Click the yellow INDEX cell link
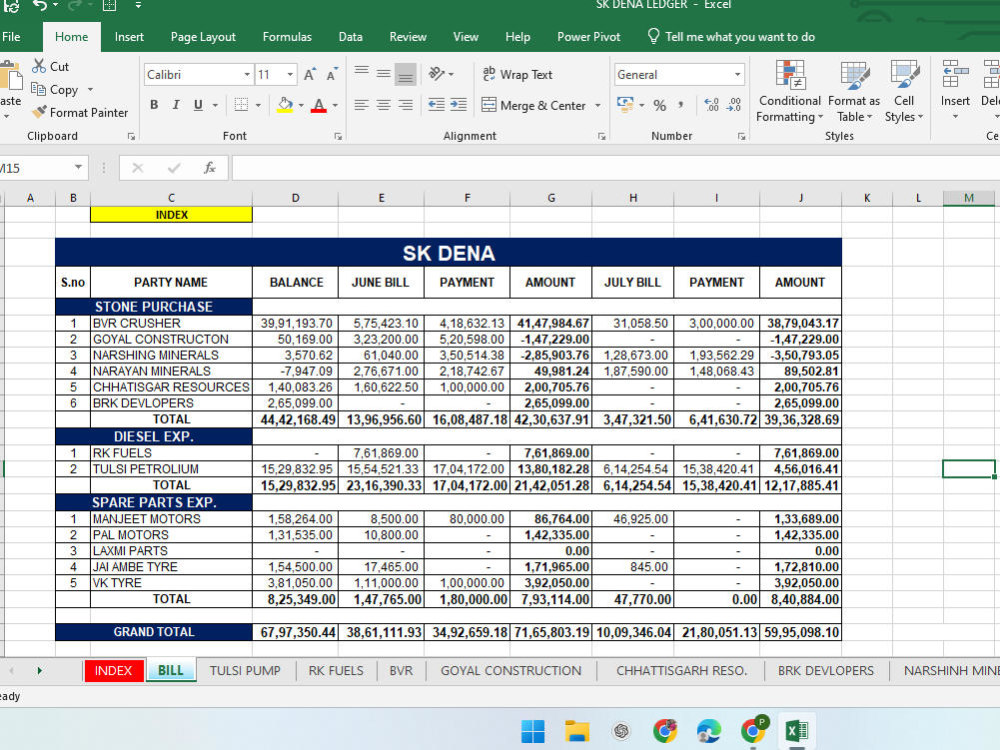1000x750 pixels. click(x=172, y=214)
